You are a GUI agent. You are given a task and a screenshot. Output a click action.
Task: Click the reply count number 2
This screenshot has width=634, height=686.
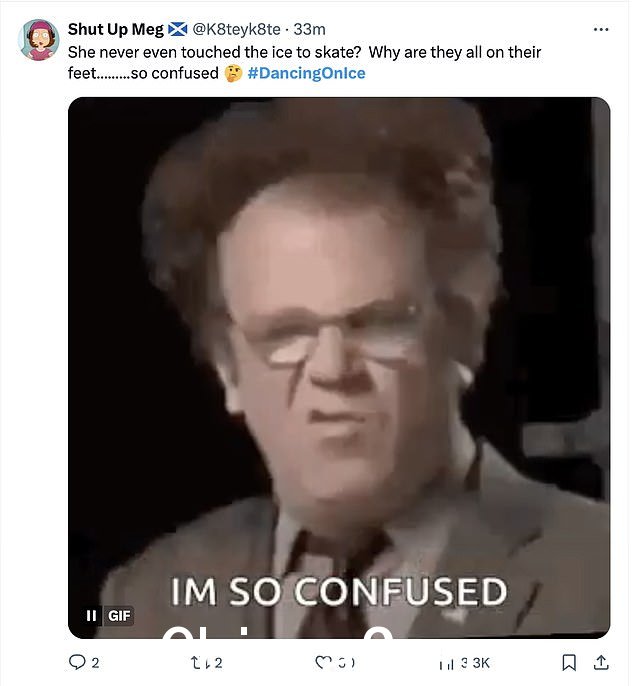(95, 663)
